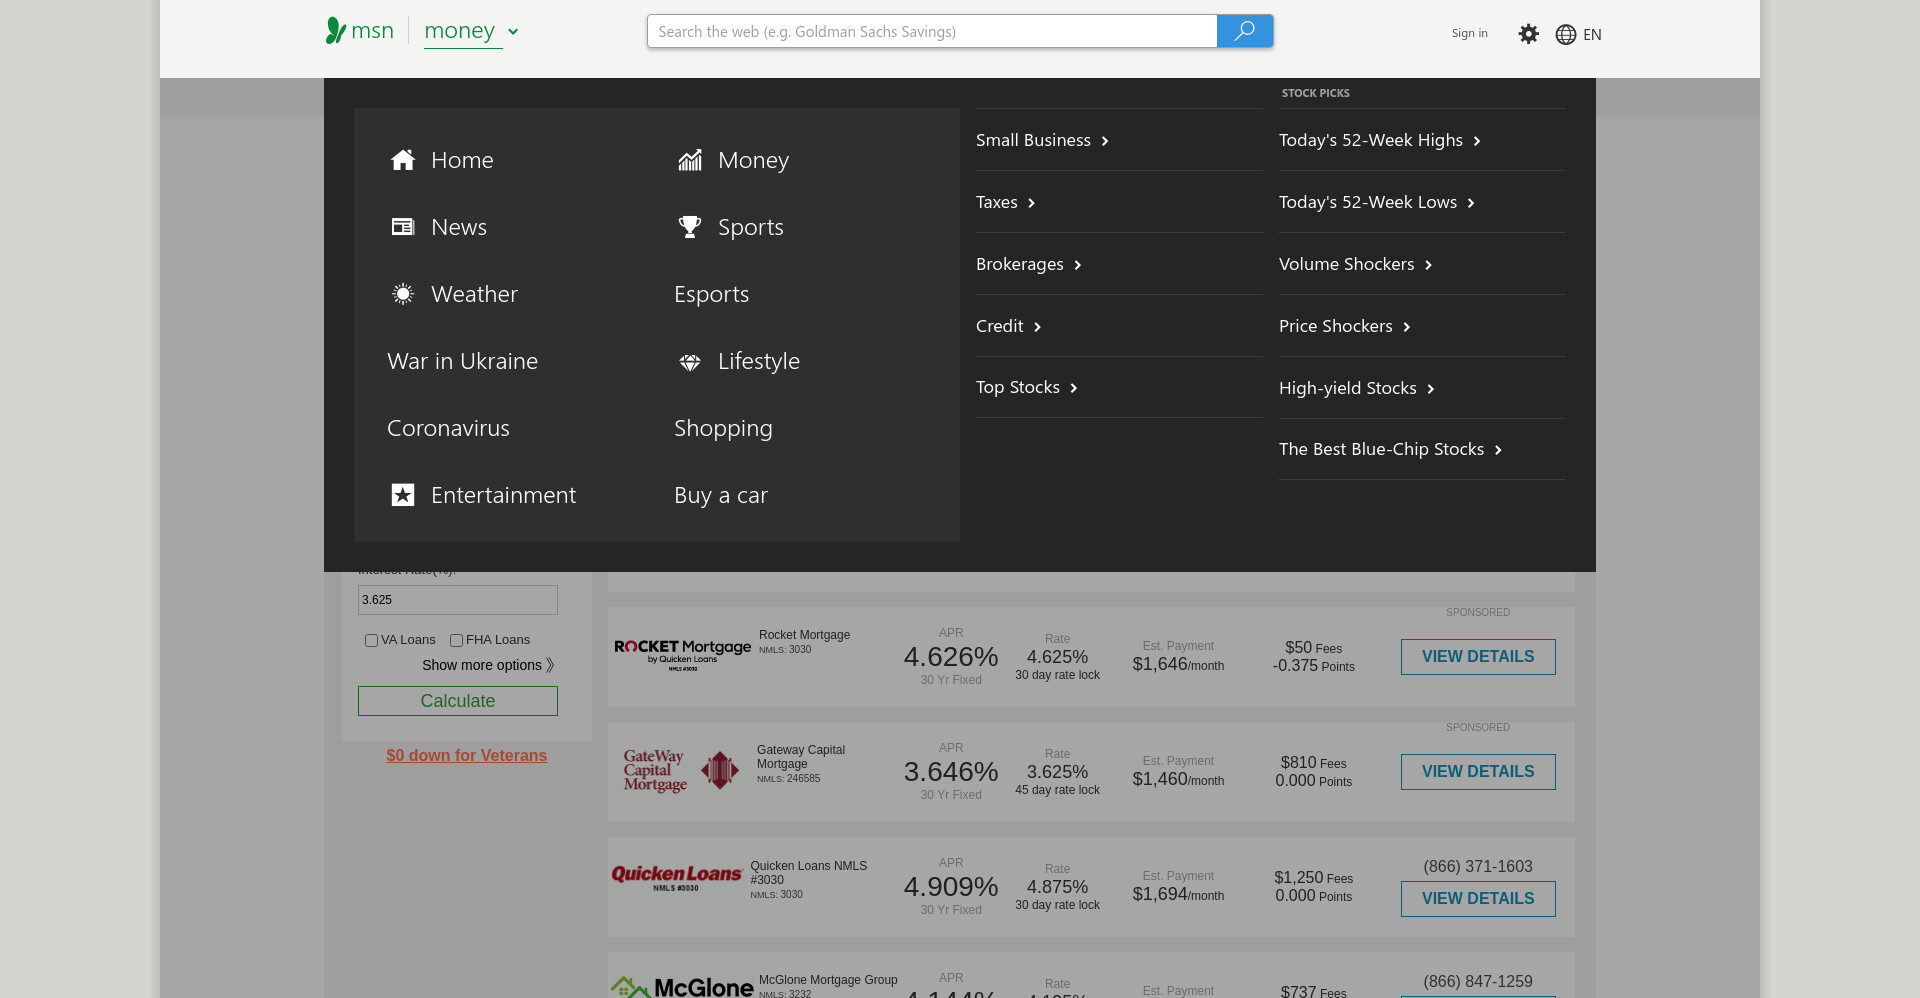Expand Show more options
The image size is (1920, 998).
point(488,665)
